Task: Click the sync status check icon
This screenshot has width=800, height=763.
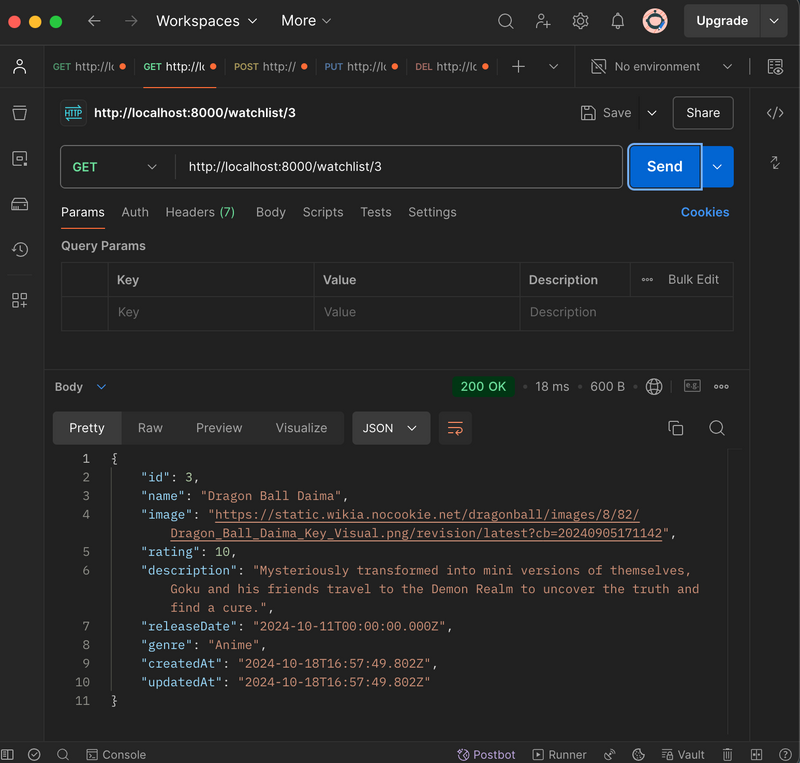Action: tap(34, 754)
